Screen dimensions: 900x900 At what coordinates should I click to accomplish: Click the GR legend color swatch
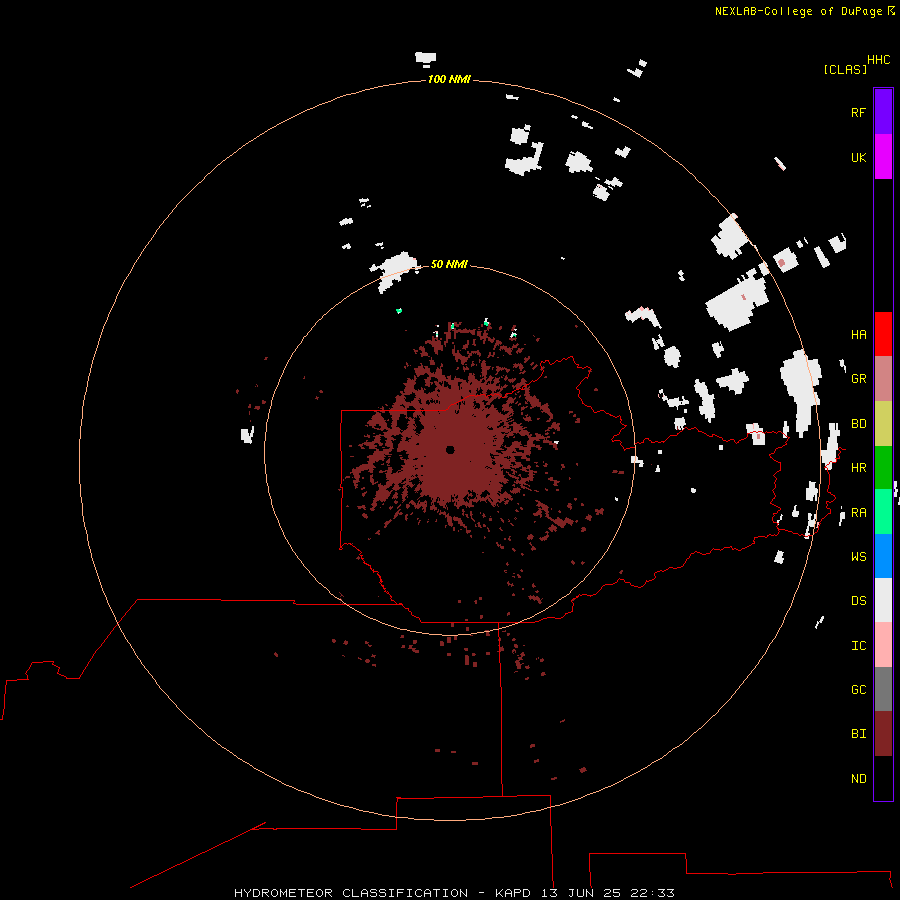883,378
